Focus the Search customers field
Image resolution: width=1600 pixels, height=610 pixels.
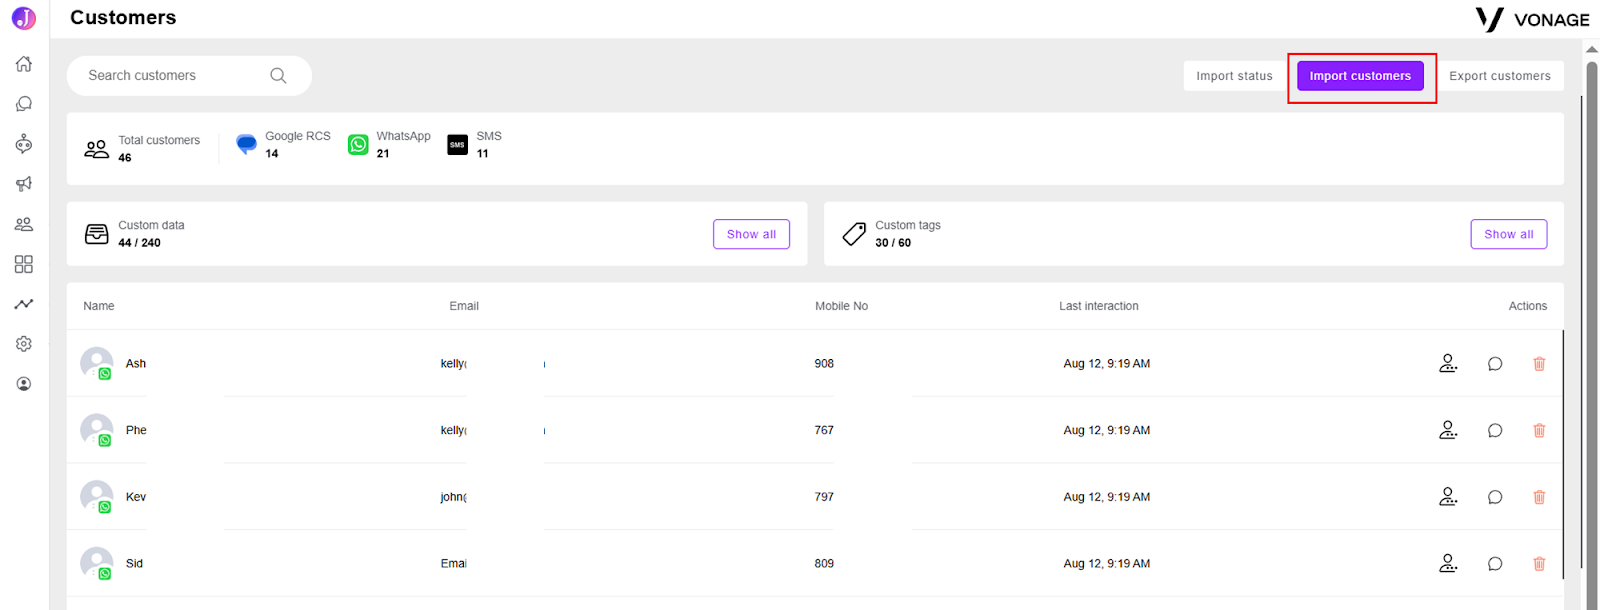(189, 76)
